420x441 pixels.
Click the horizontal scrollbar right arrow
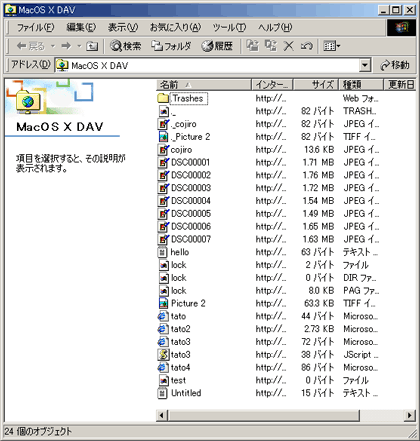(x=410, y=415)
